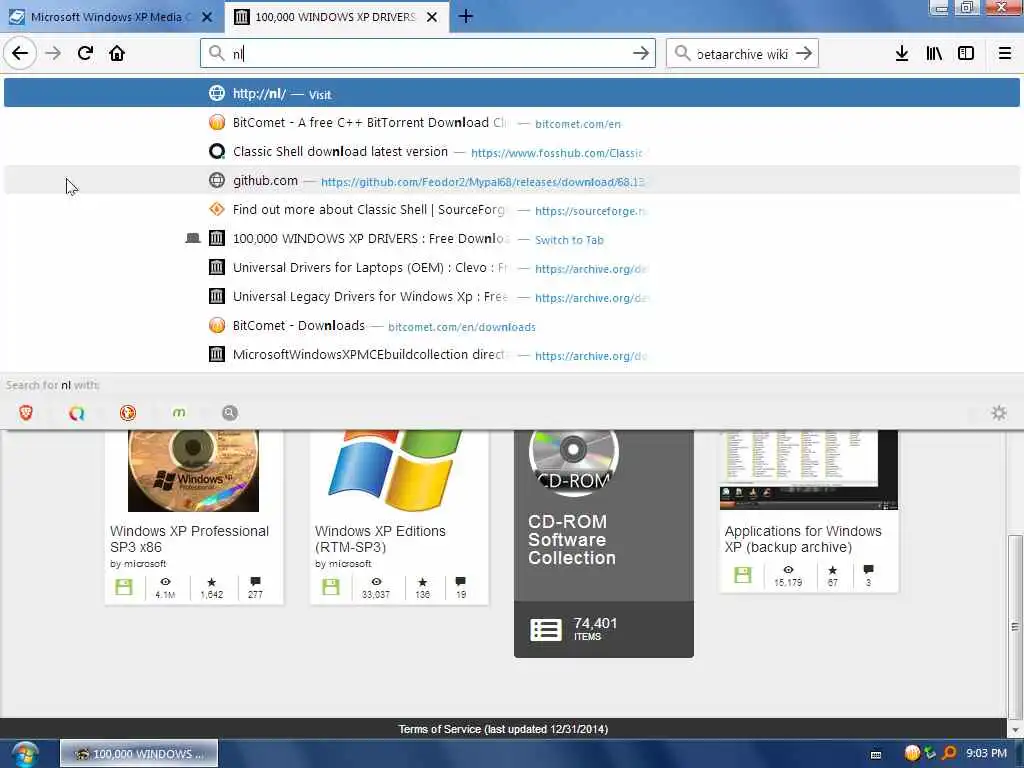Choose BitComet free C++ BitTorrent suggestion
1024x768 pixels.
coord(512,123)
